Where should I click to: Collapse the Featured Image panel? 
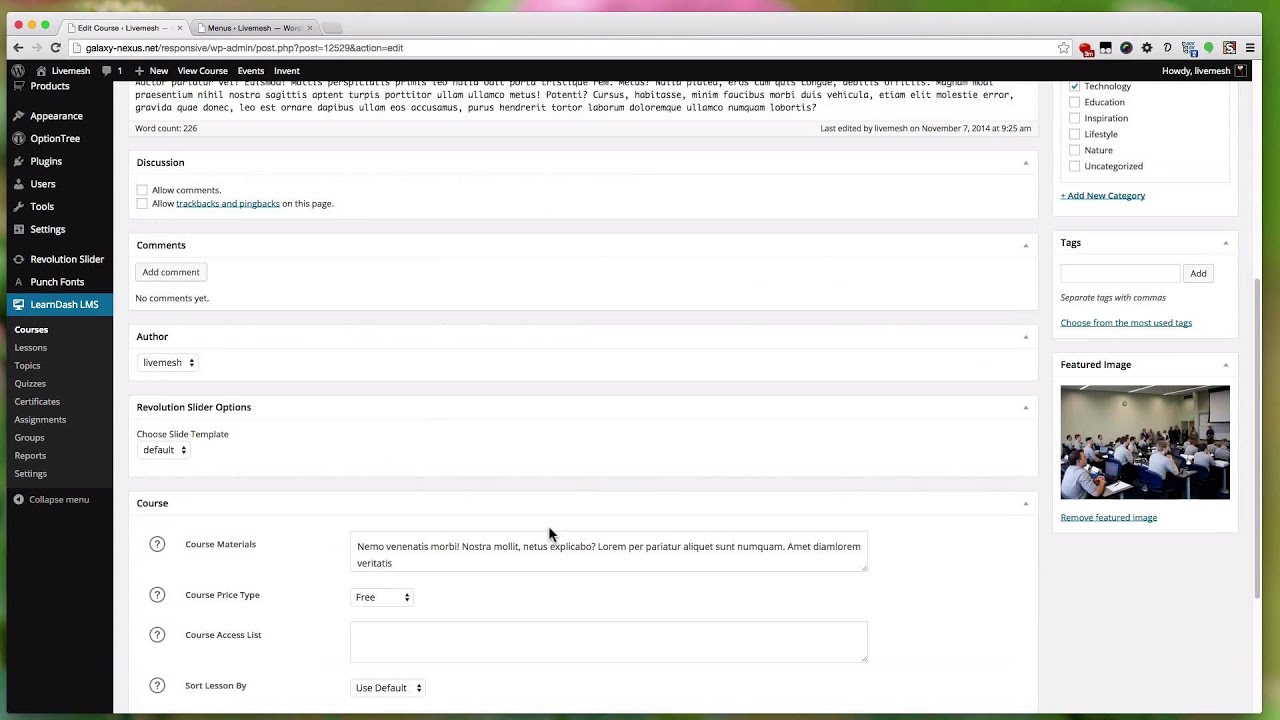[1225, 365]
